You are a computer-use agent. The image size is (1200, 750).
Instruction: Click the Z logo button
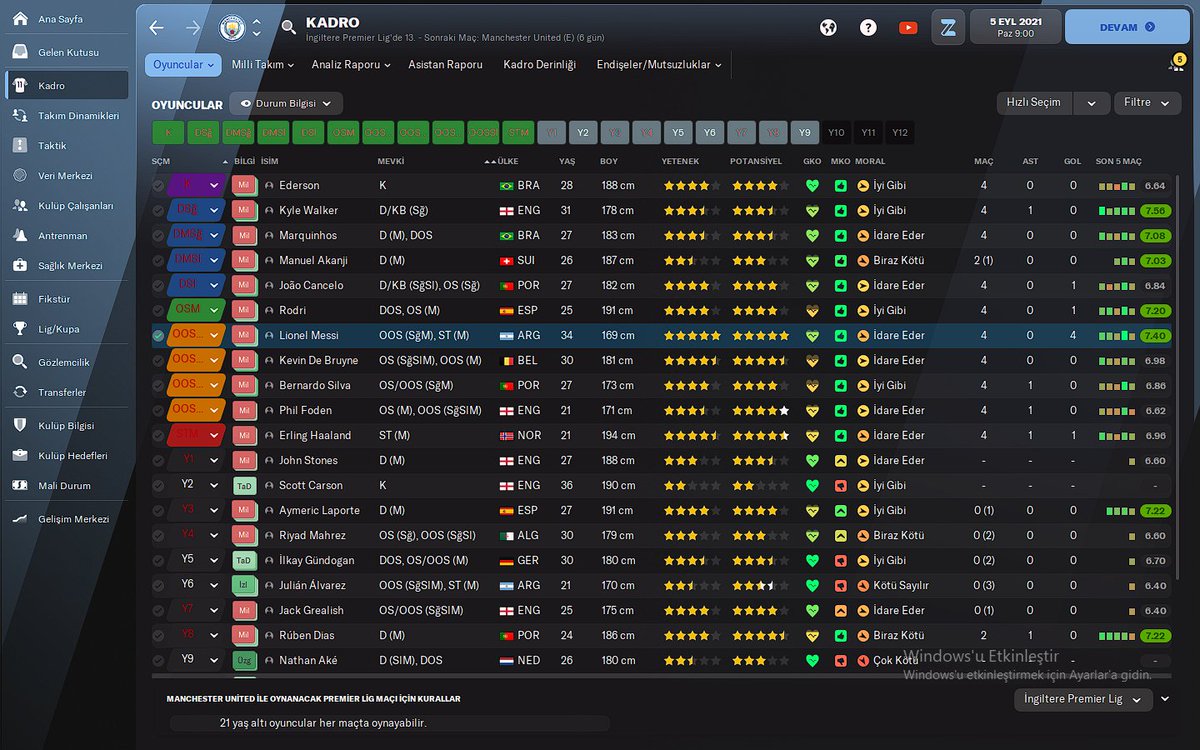pyautogui.click(x=947, y=27)
